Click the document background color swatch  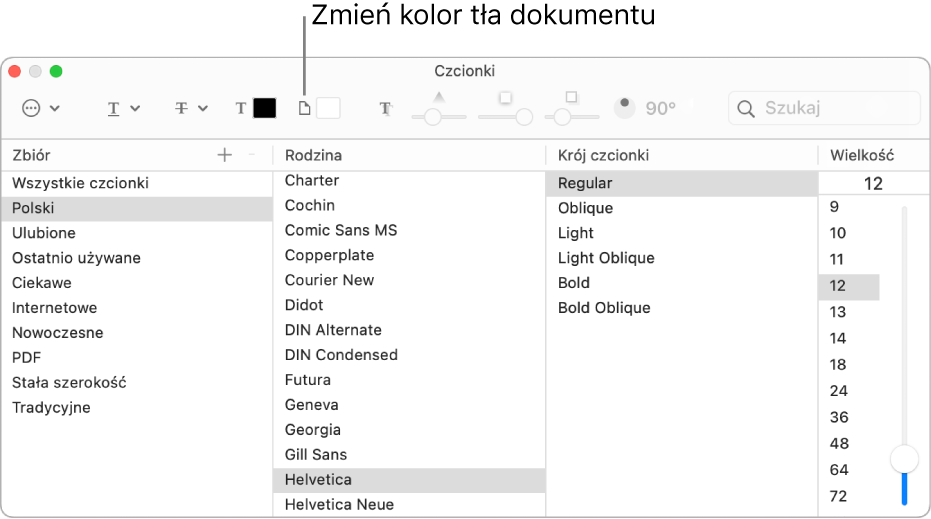click(x=328, y=108)
